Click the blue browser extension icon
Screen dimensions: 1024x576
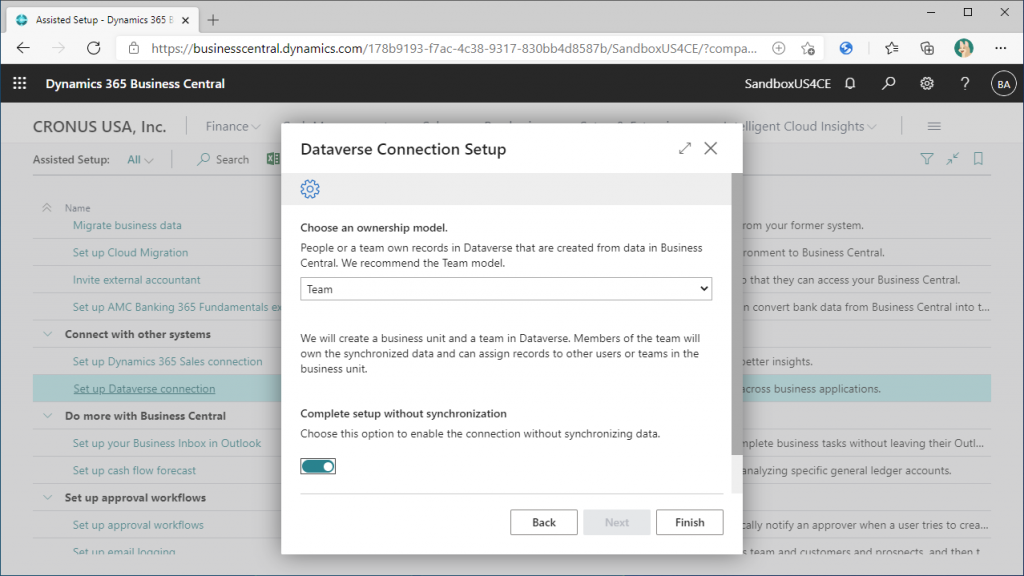[846, 48]
